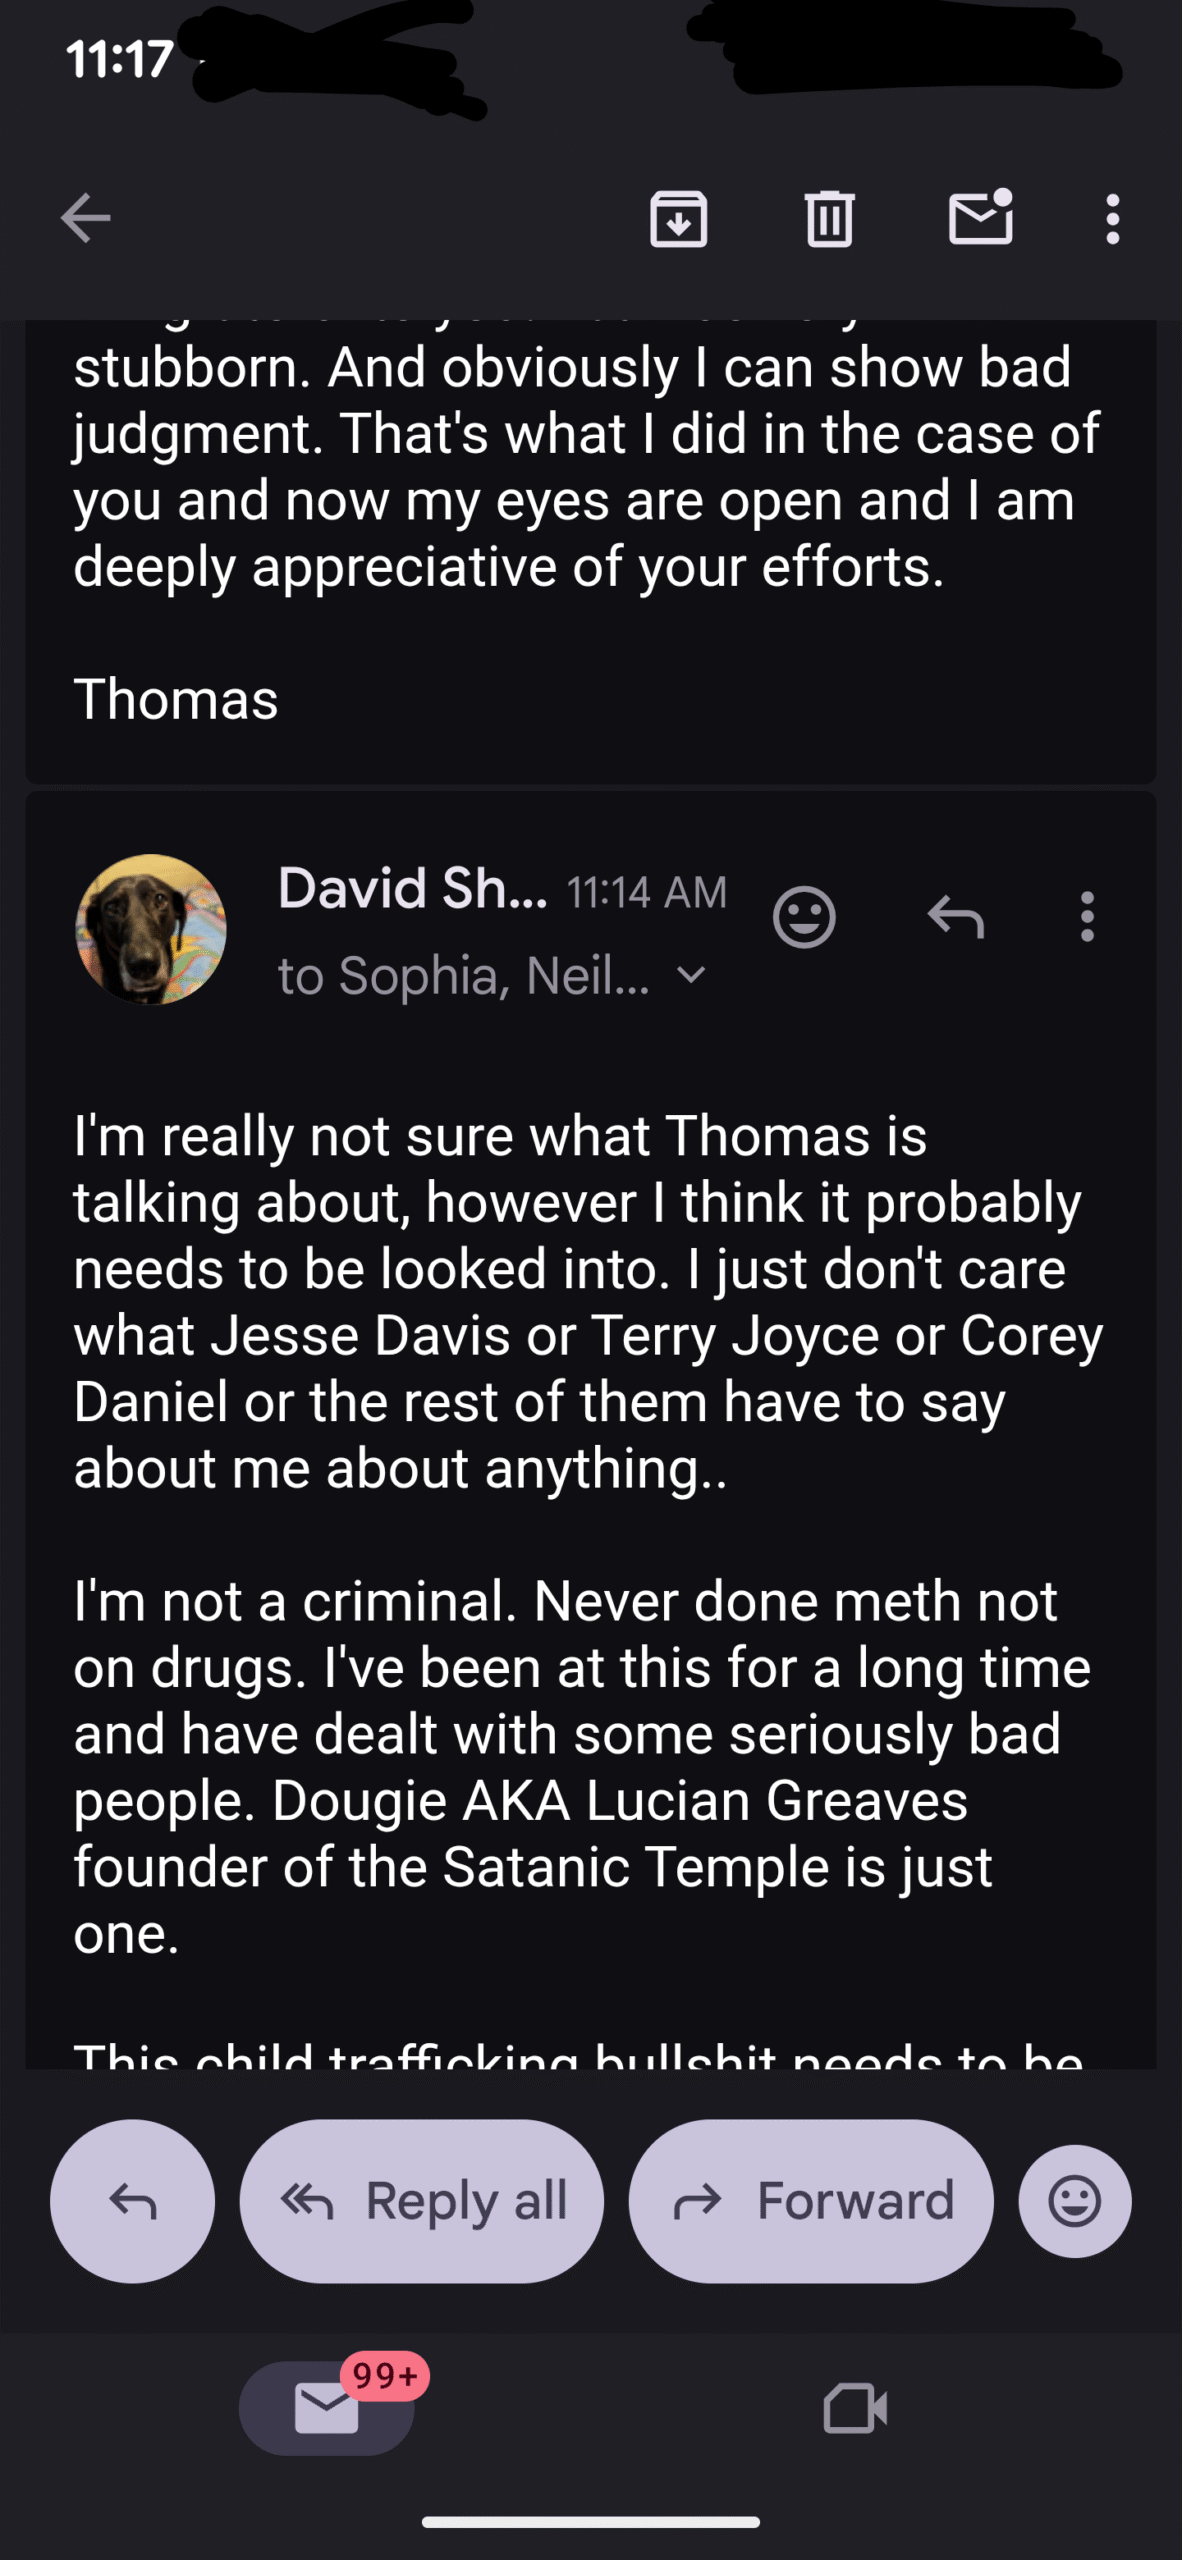Image resolution: width=1182 pixels, height=2560 pixels.
Task: Expand recipient details next to Sophia, Neil
Action: tap(691, 975)
